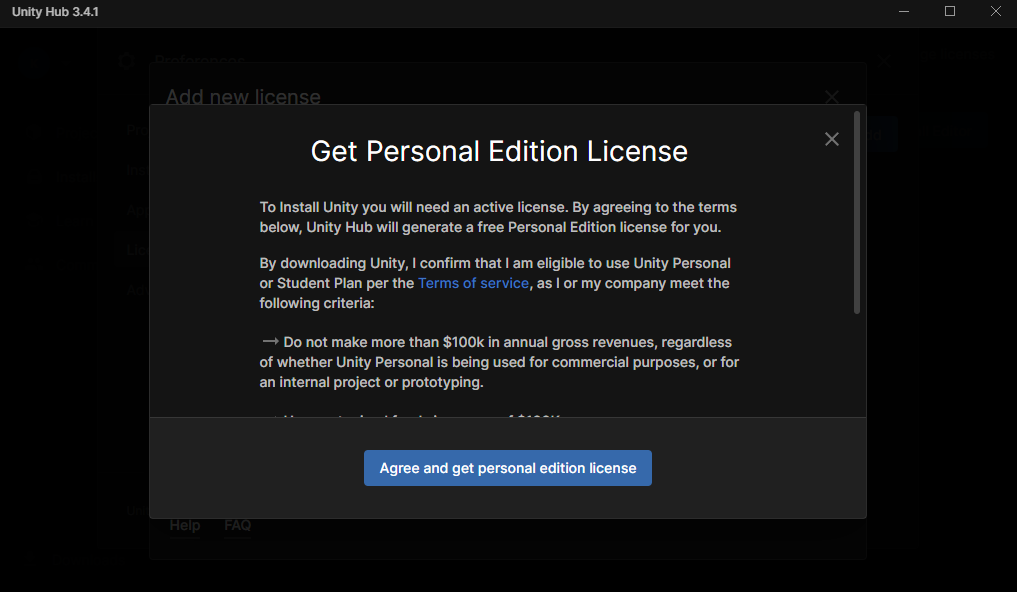This screenshot has width=1017, height=592.
Task: Click Agree and get personal edition license
Action: coord(507,468)
